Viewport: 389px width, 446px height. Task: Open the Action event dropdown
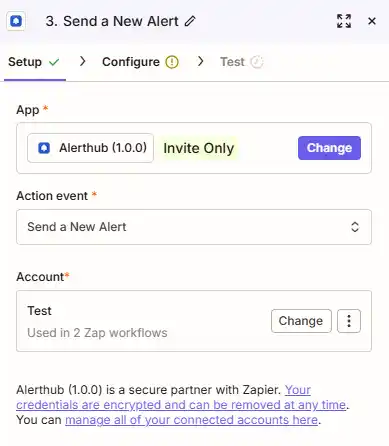pyautogui.click(x=194, y=227)
